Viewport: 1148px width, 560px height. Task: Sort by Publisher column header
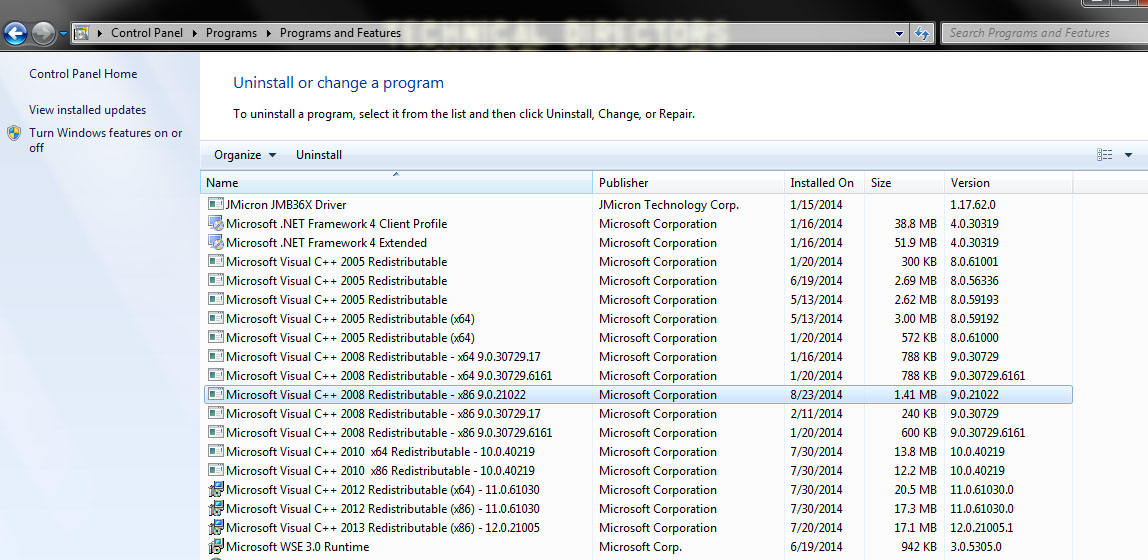pyautogui.click(x=688, y=183)
